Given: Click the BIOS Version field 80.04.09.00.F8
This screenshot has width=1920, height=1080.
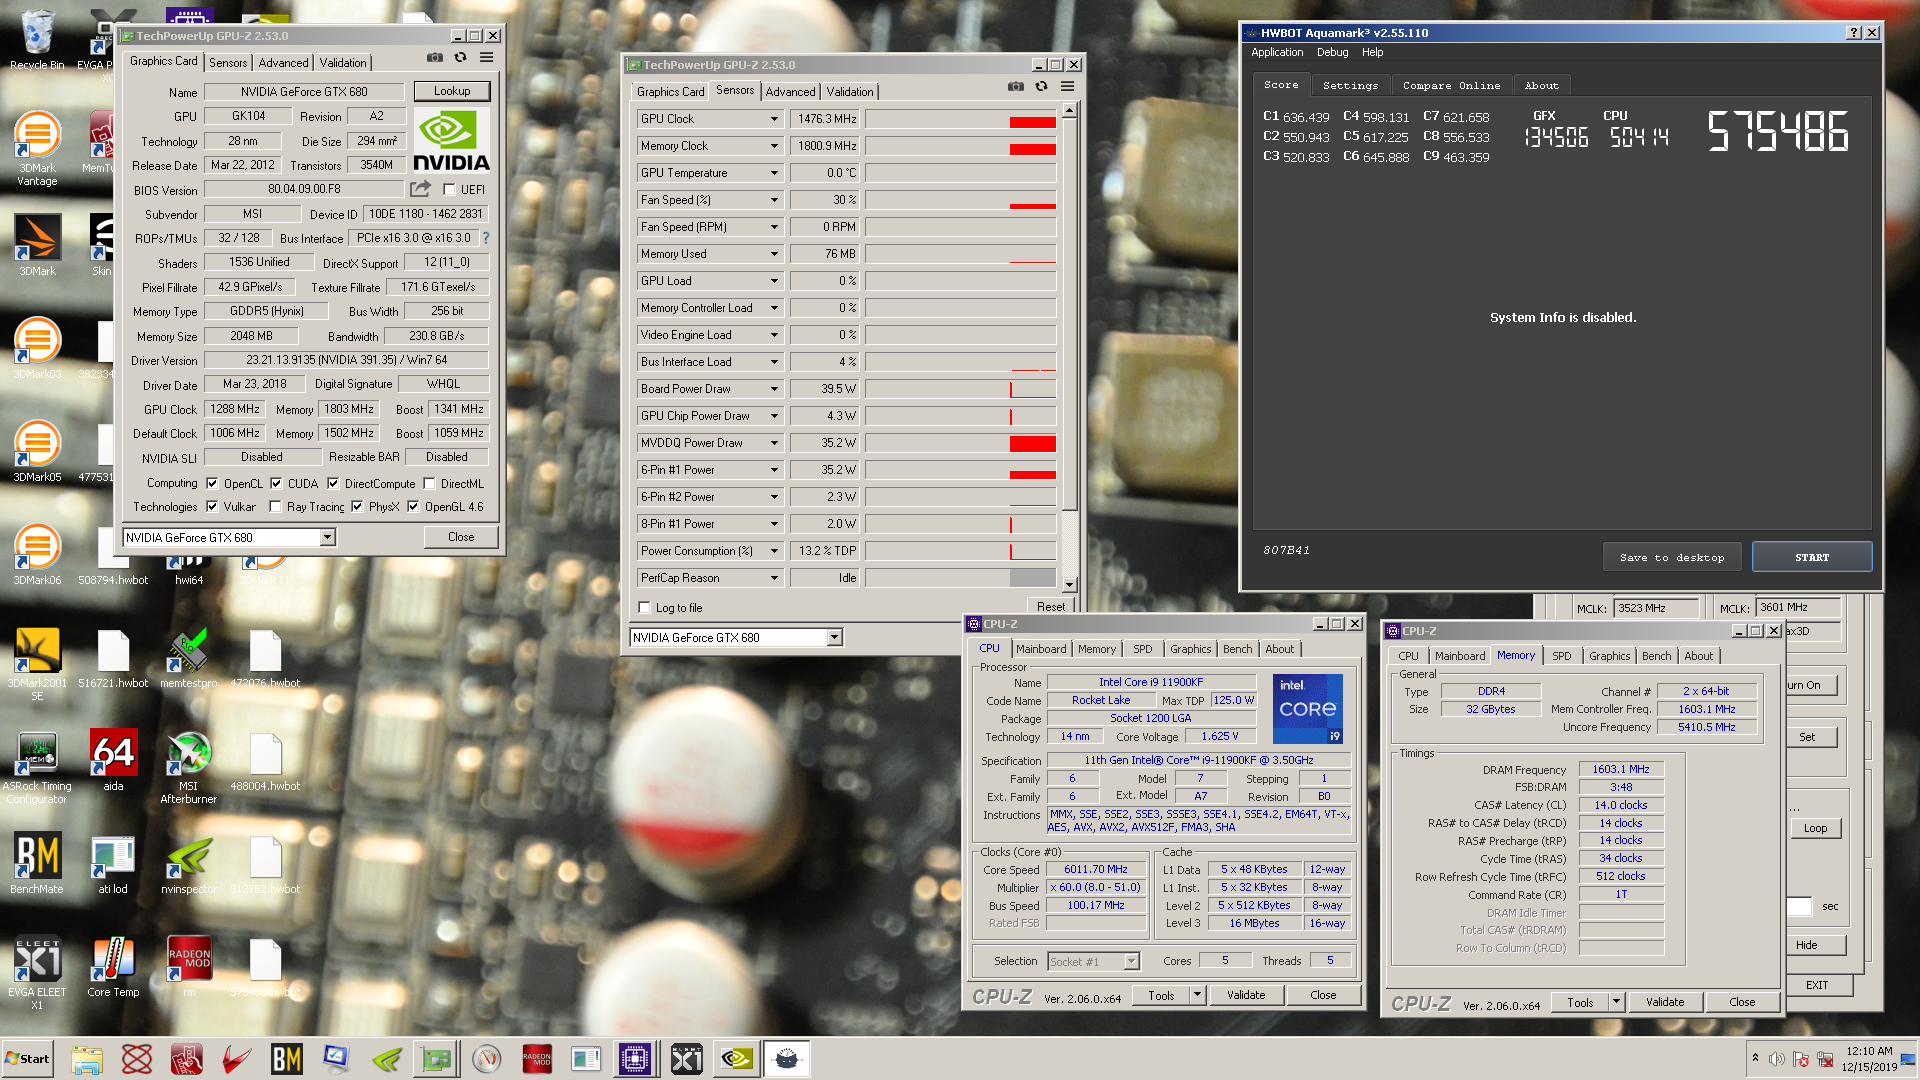Looking at the screenshot, I should (x=304, y=189).
